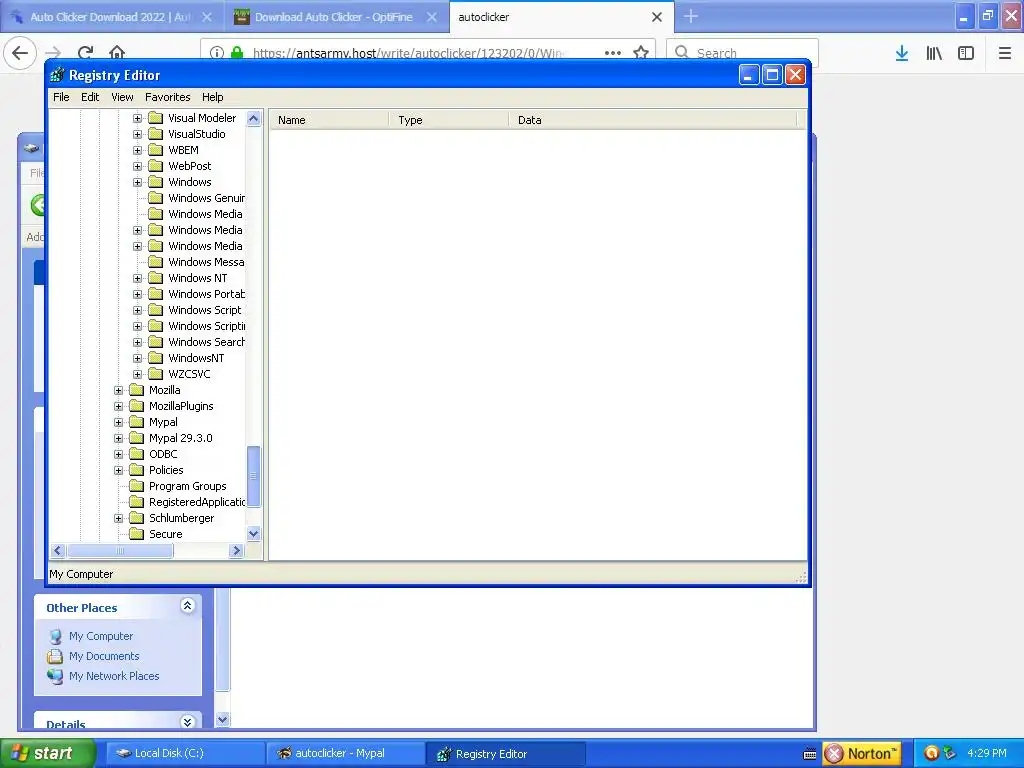
Task: Click the tree vertical scrollbar thumb
Action: point(253,476)
